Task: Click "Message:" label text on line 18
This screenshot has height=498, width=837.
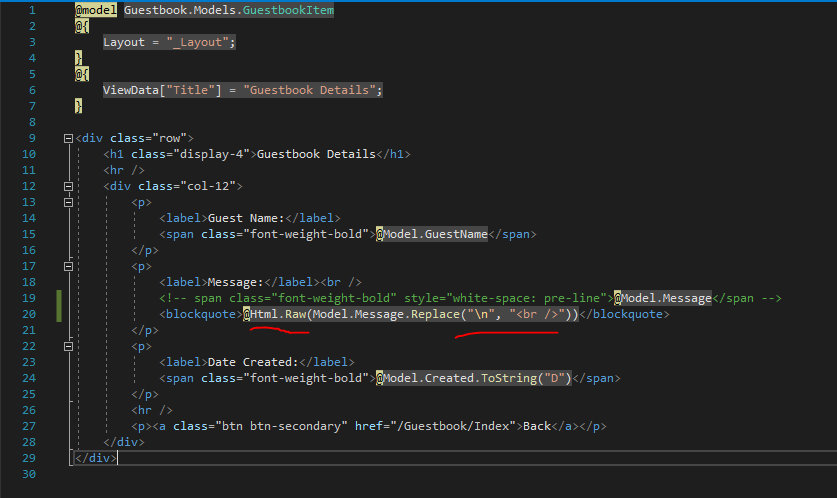Action: pyautogui.click(x=235, y=282)
